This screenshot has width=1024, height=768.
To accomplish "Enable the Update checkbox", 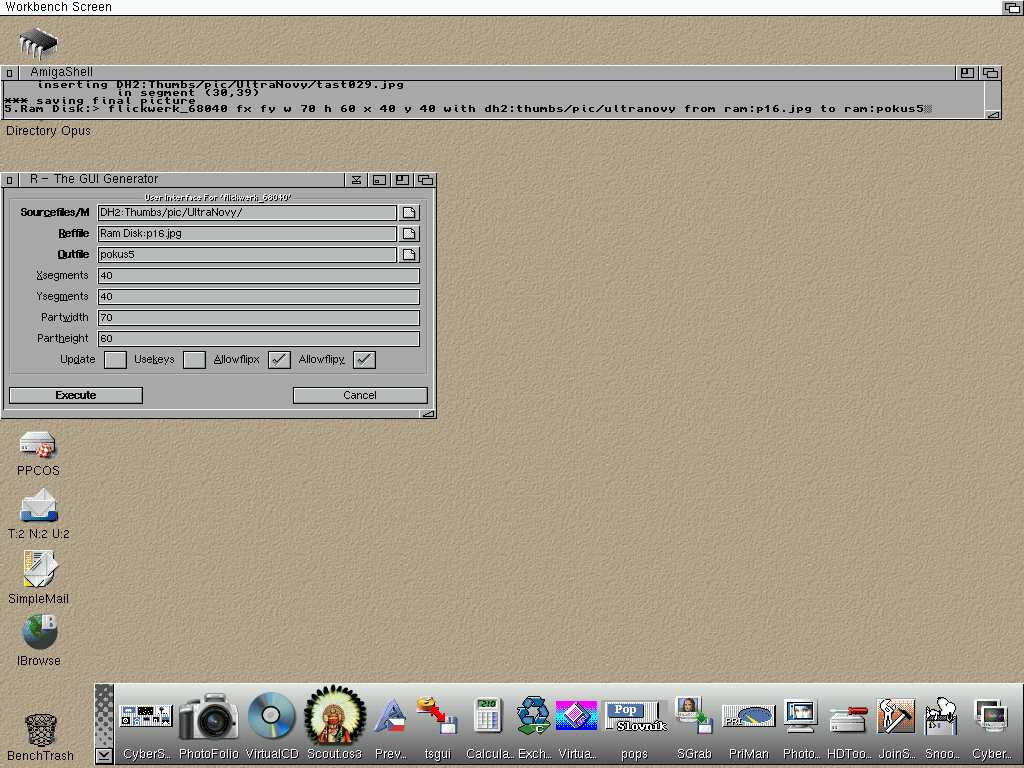I will tap(115, 360).
